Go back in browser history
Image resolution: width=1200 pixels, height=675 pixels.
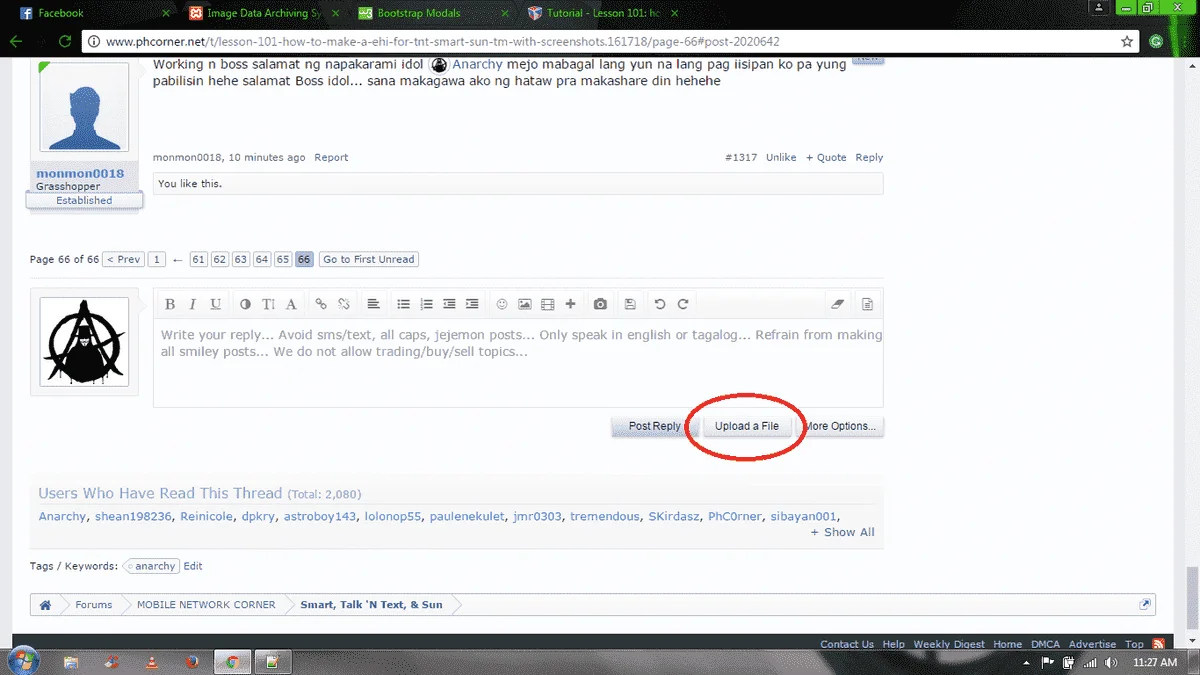[x=16, y=42]
